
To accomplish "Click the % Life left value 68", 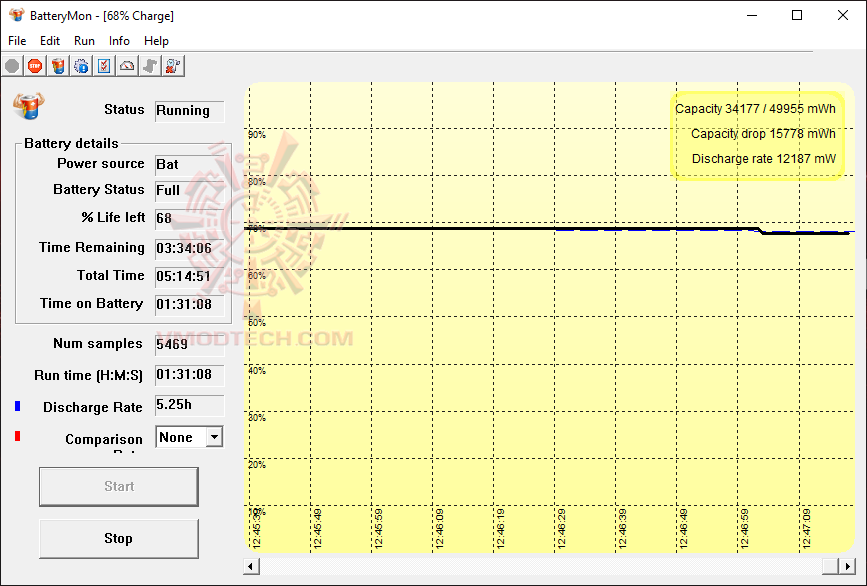I will tap(190, 218).
